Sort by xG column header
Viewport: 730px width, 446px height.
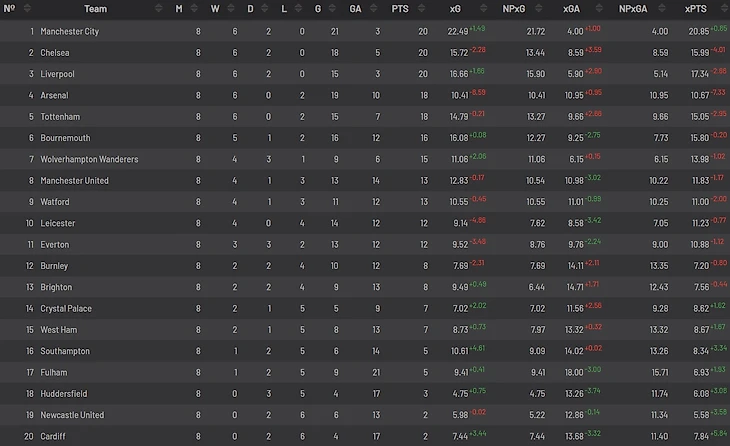[x=457, y=9]
